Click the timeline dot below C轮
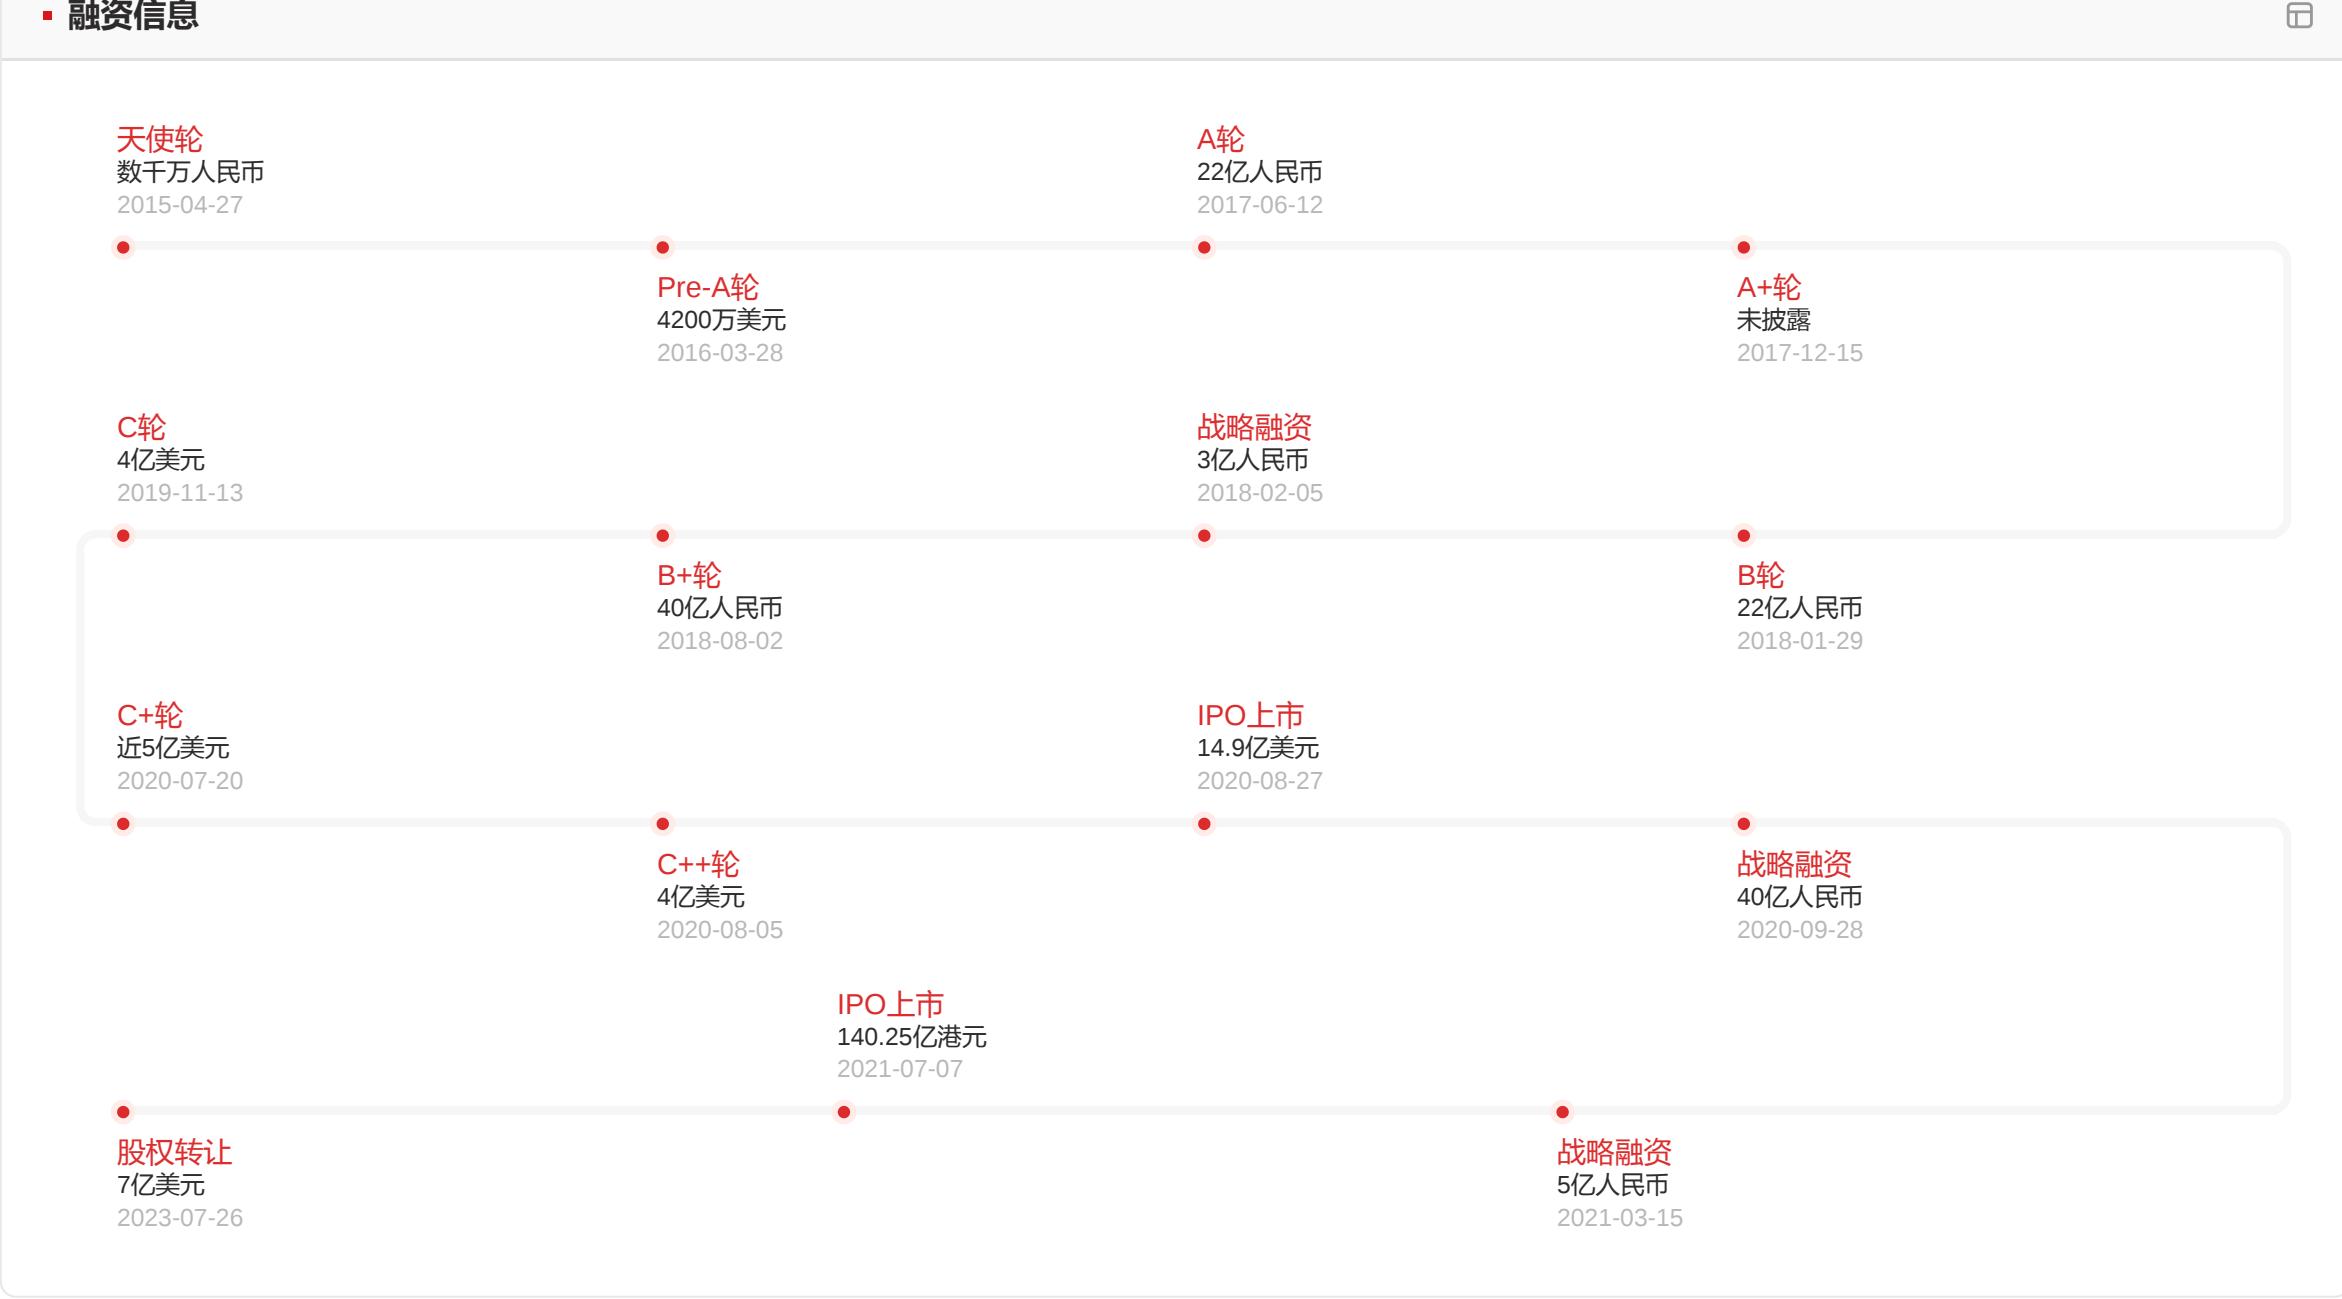The width and height of the screenshot is (2342, 1299). [x=123, y=536]
